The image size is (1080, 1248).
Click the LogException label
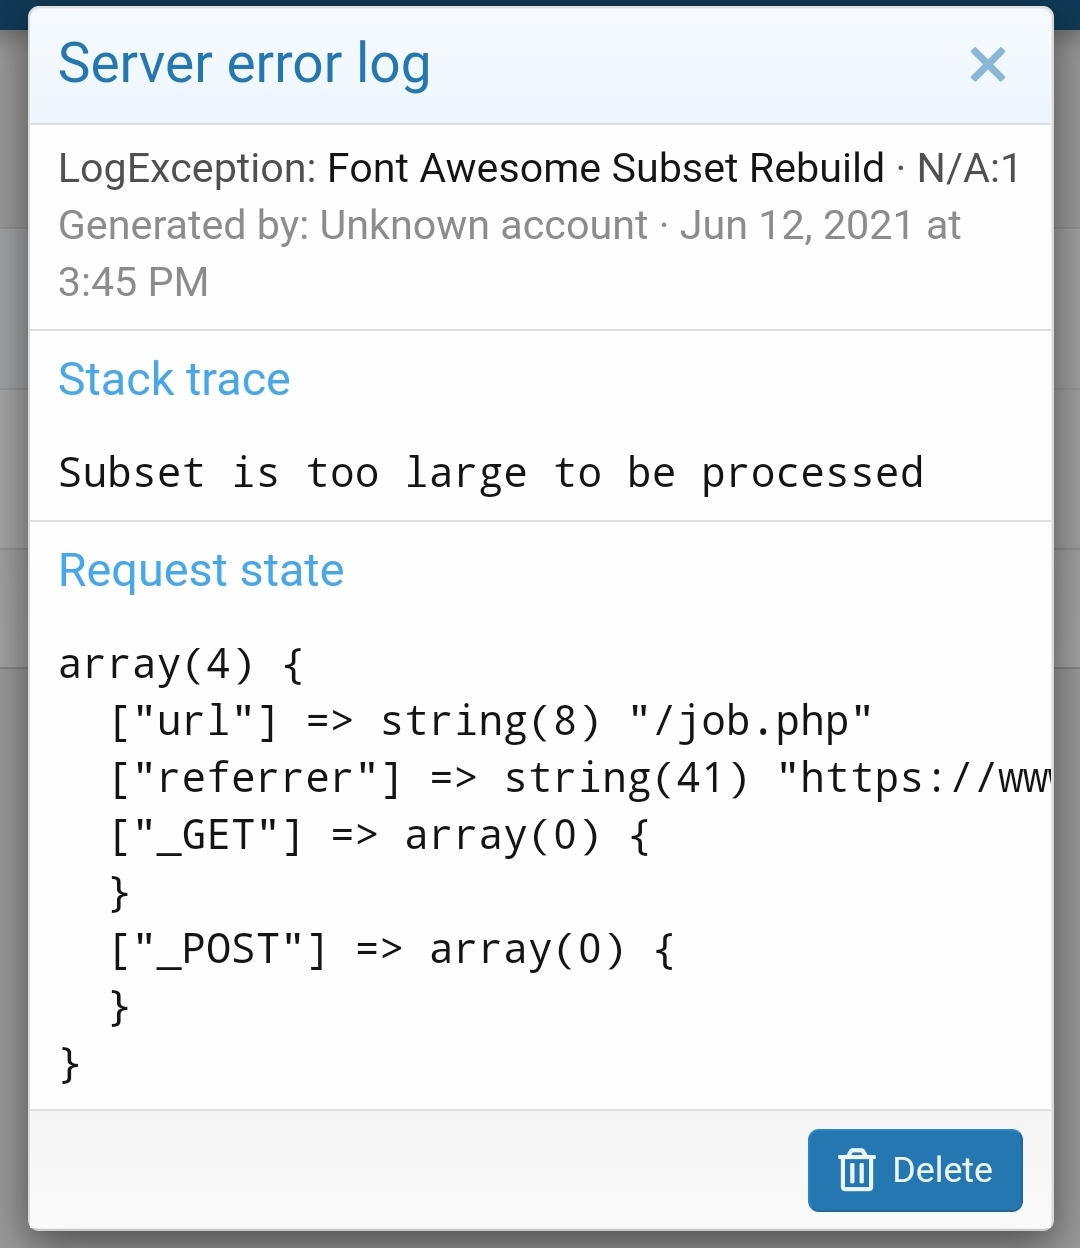tap(187, 168)
